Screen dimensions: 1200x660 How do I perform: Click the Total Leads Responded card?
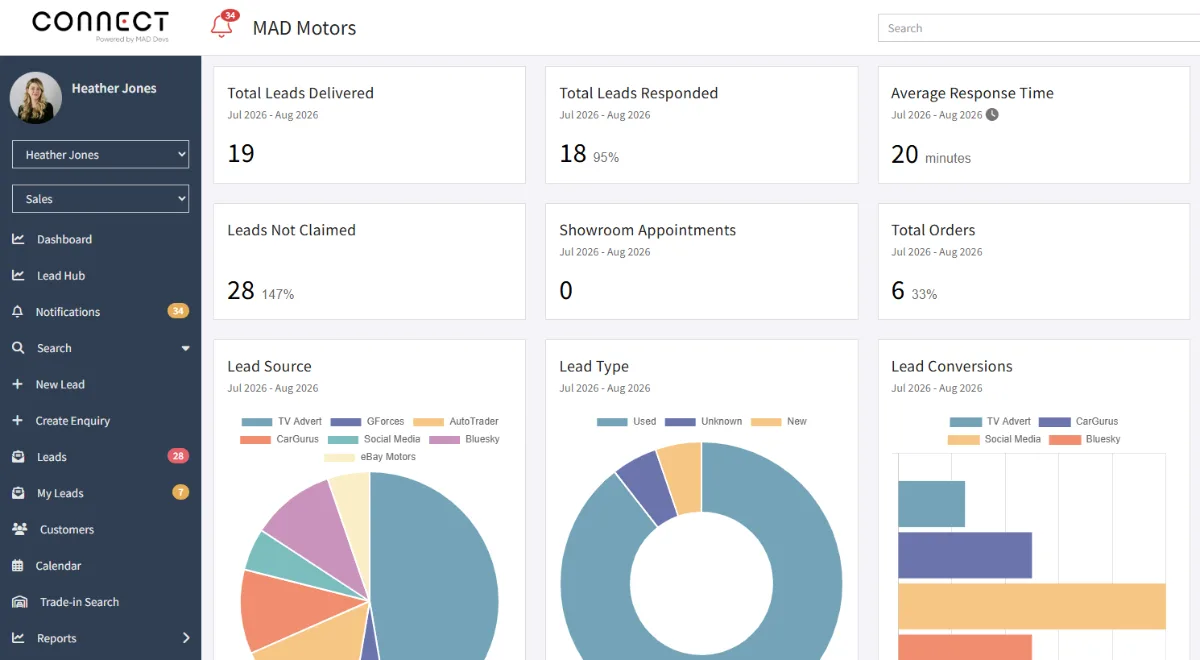pyautogui.click(x=701, y=125)
